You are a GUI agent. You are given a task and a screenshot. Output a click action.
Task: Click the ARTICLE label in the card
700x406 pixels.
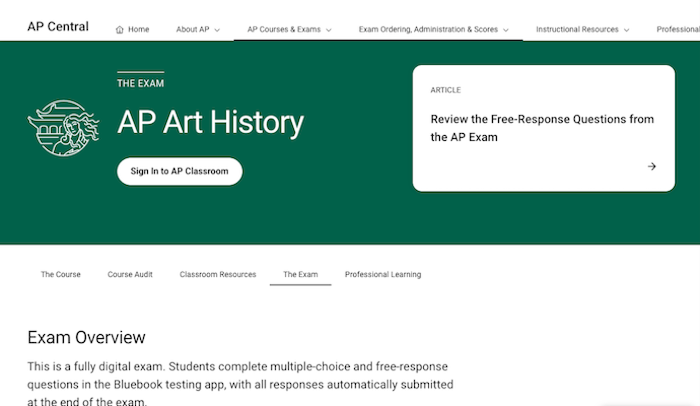pos(446,90)
